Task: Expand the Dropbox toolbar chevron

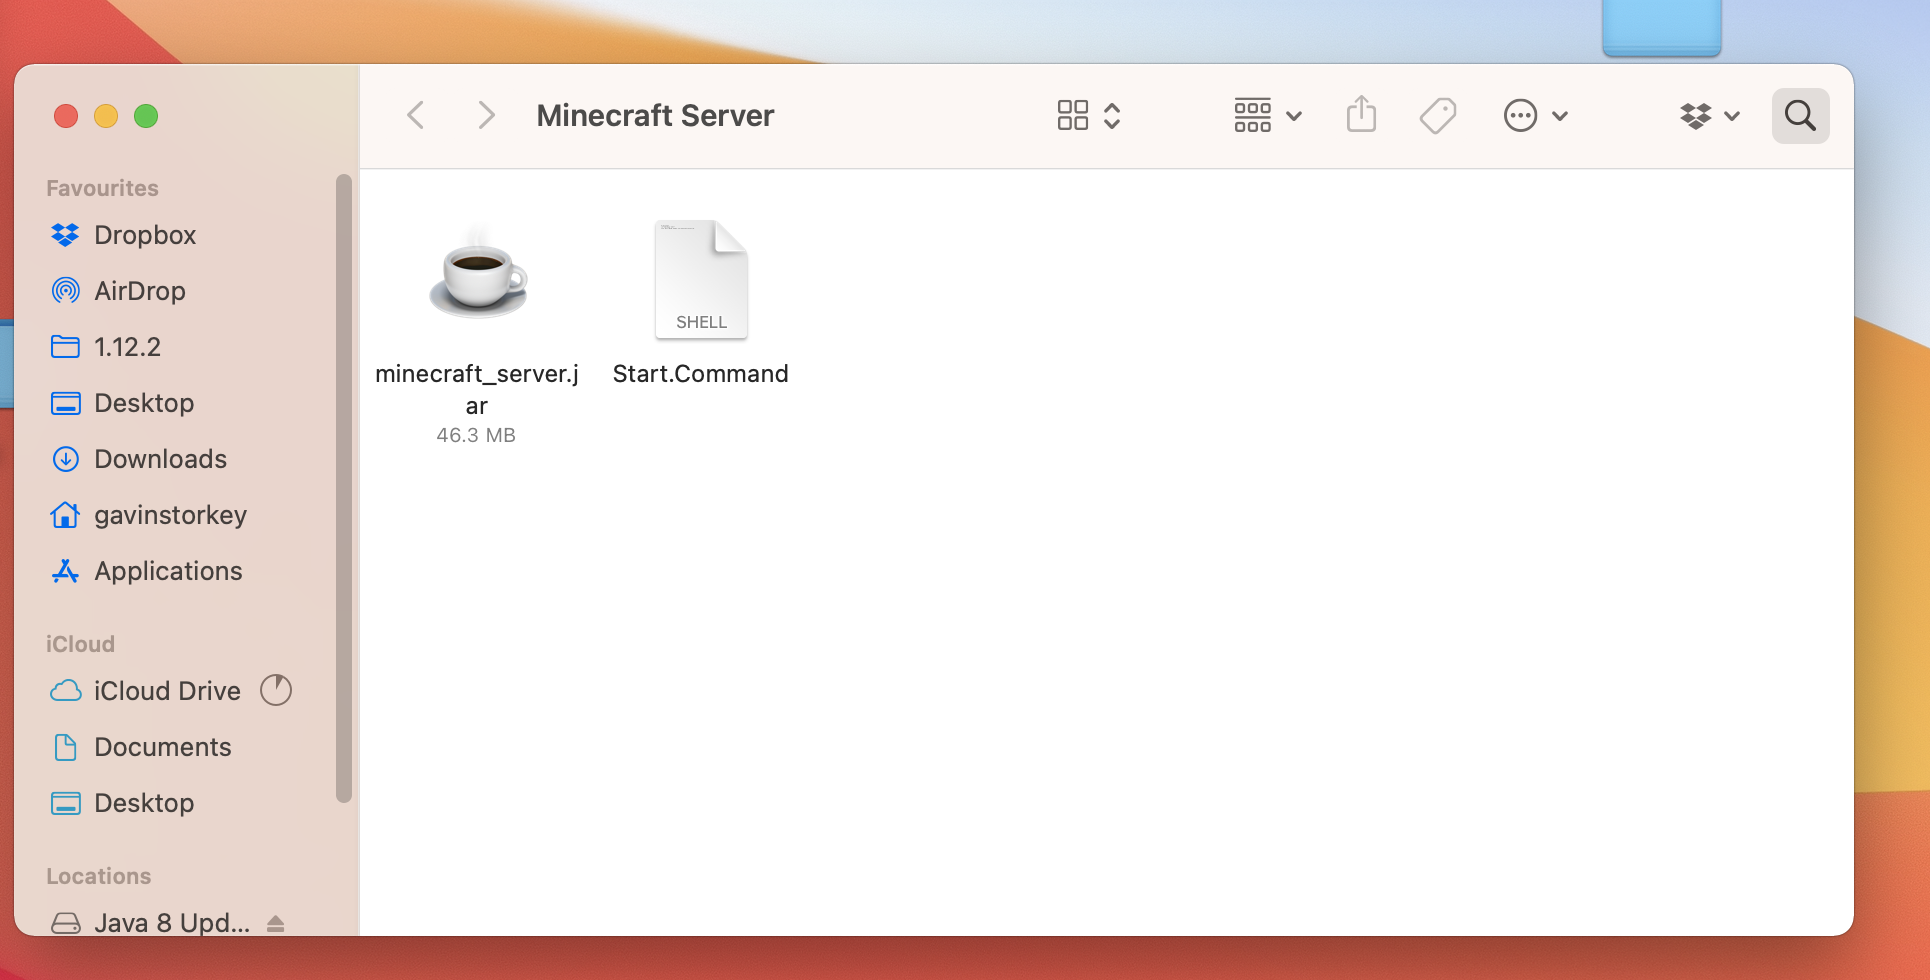Action: pyautogui.click(x=1733, y=117)
